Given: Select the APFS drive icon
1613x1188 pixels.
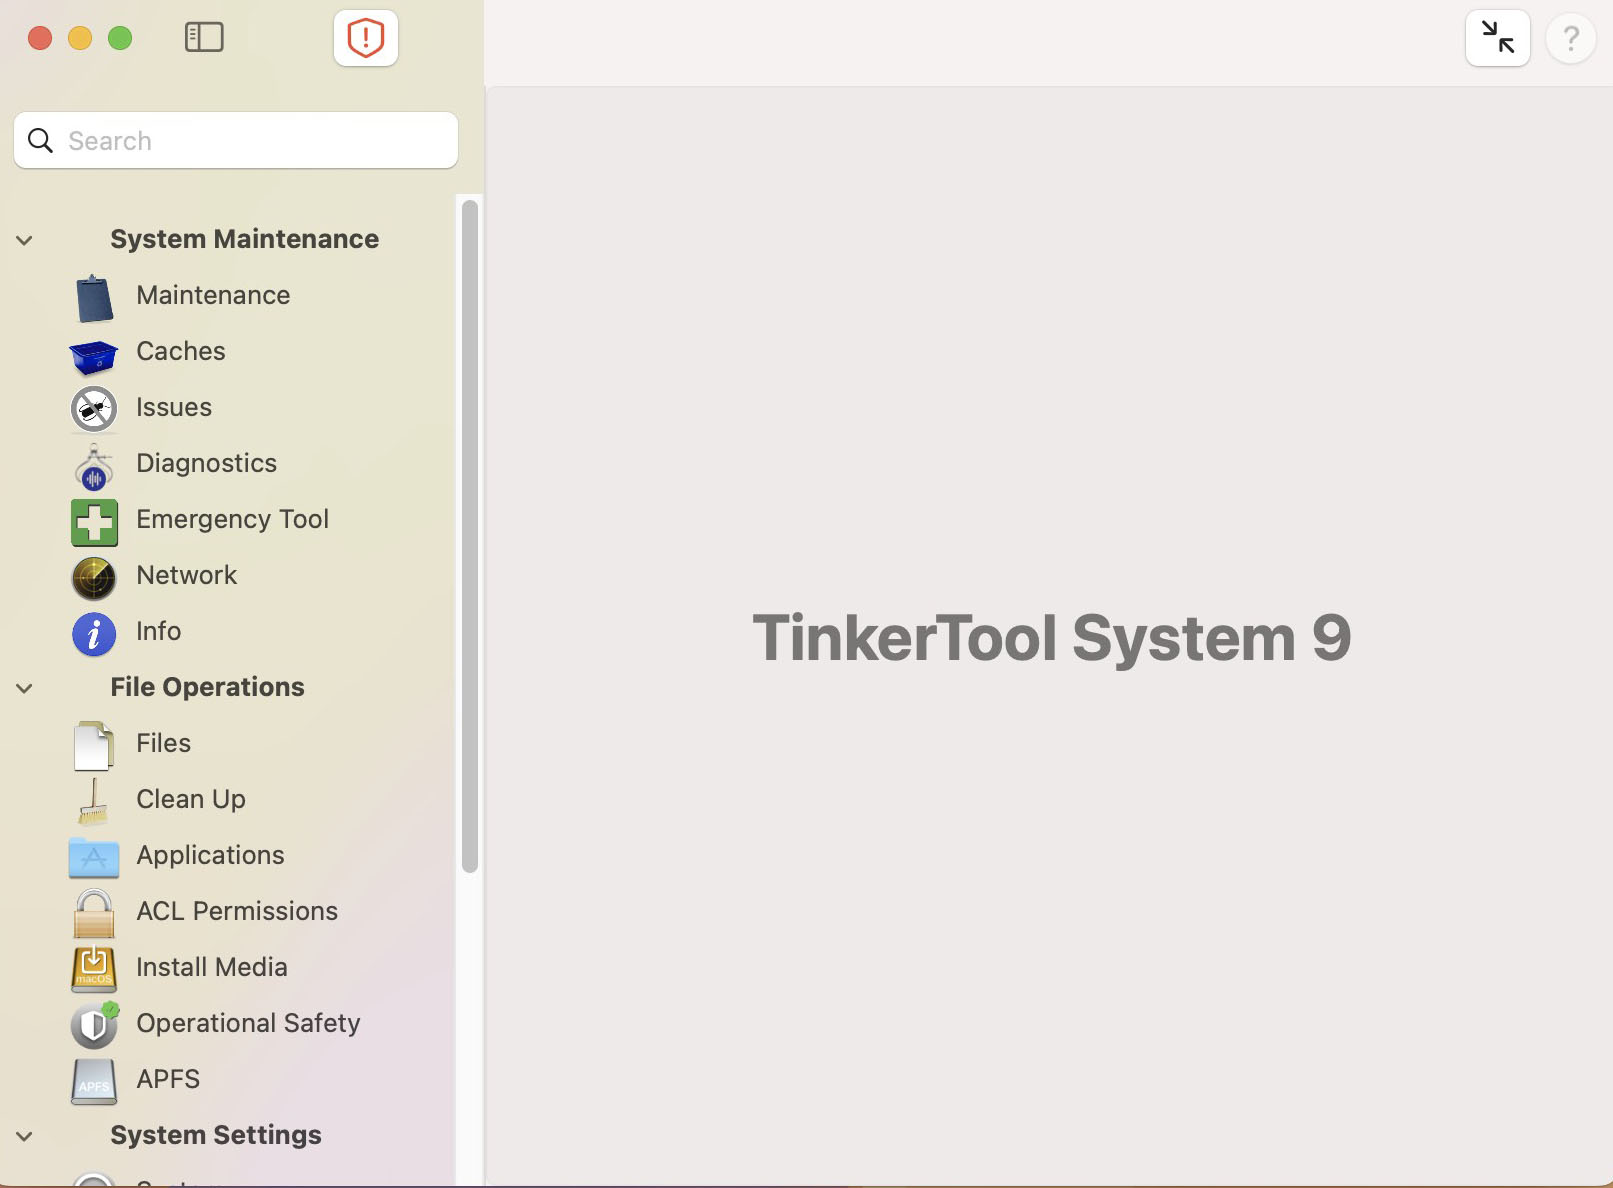Looking at the screenshot, I should coord(94,1081).
